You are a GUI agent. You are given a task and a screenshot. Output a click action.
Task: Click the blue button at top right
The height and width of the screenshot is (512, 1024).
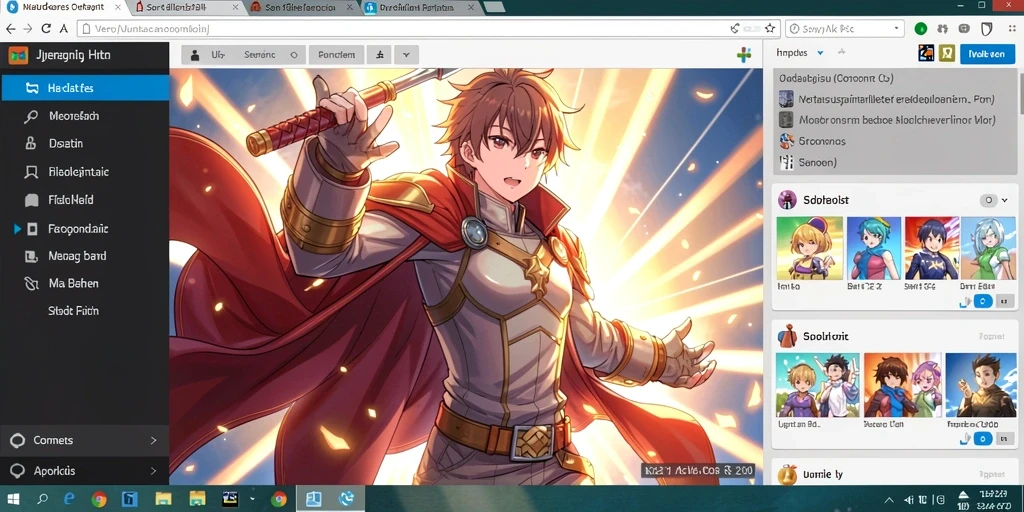tap(987, 54)
